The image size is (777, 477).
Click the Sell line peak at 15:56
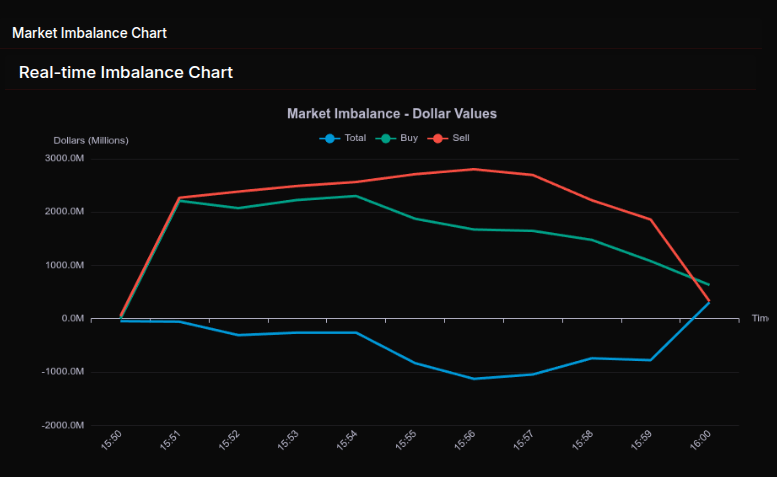(x=473, y=169)
